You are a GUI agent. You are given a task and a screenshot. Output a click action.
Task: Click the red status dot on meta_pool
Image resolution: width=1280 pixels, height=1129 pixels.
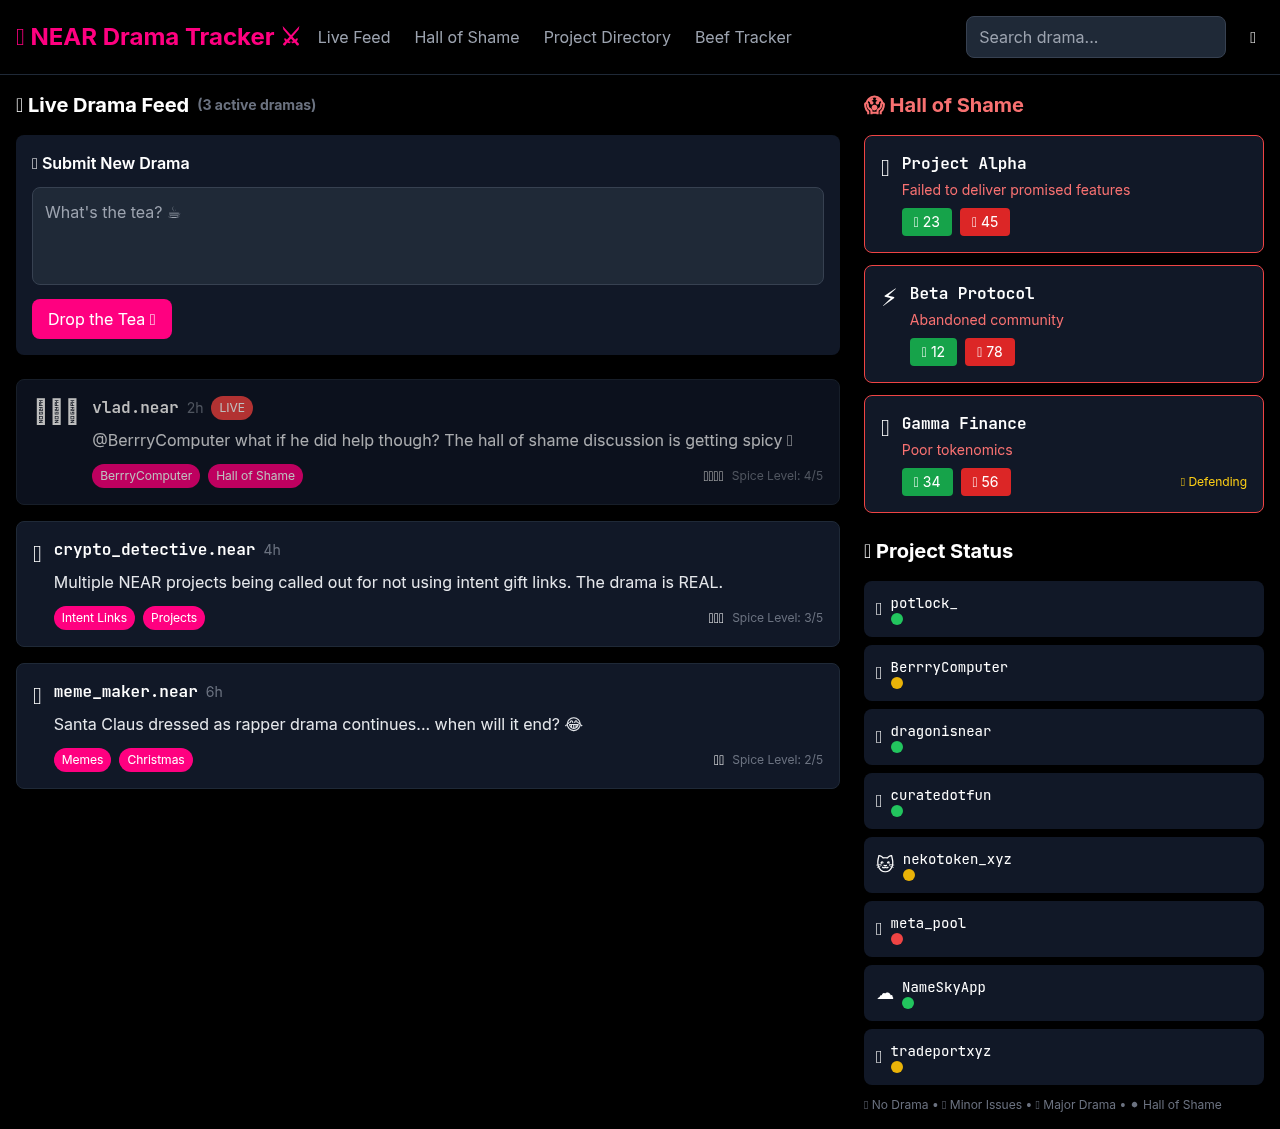pos(897,939)
